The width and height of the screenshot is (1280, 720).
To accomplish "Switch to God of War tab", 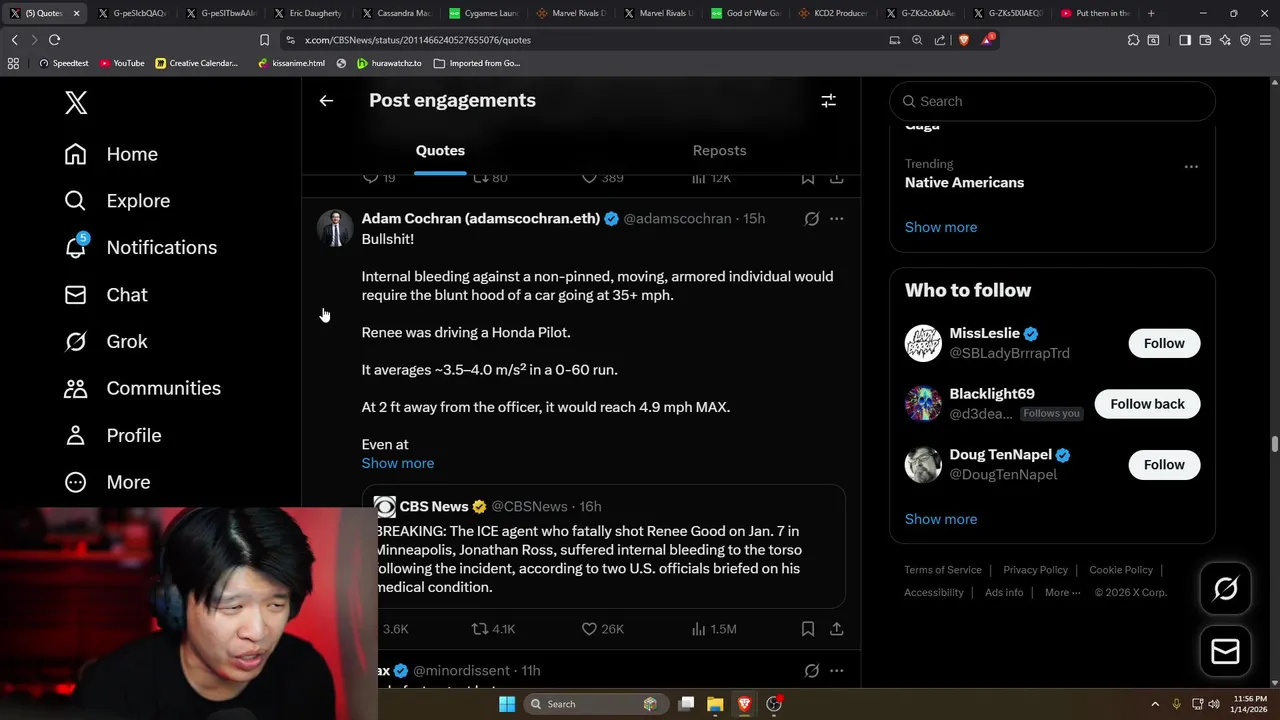I will coord(745,13).
